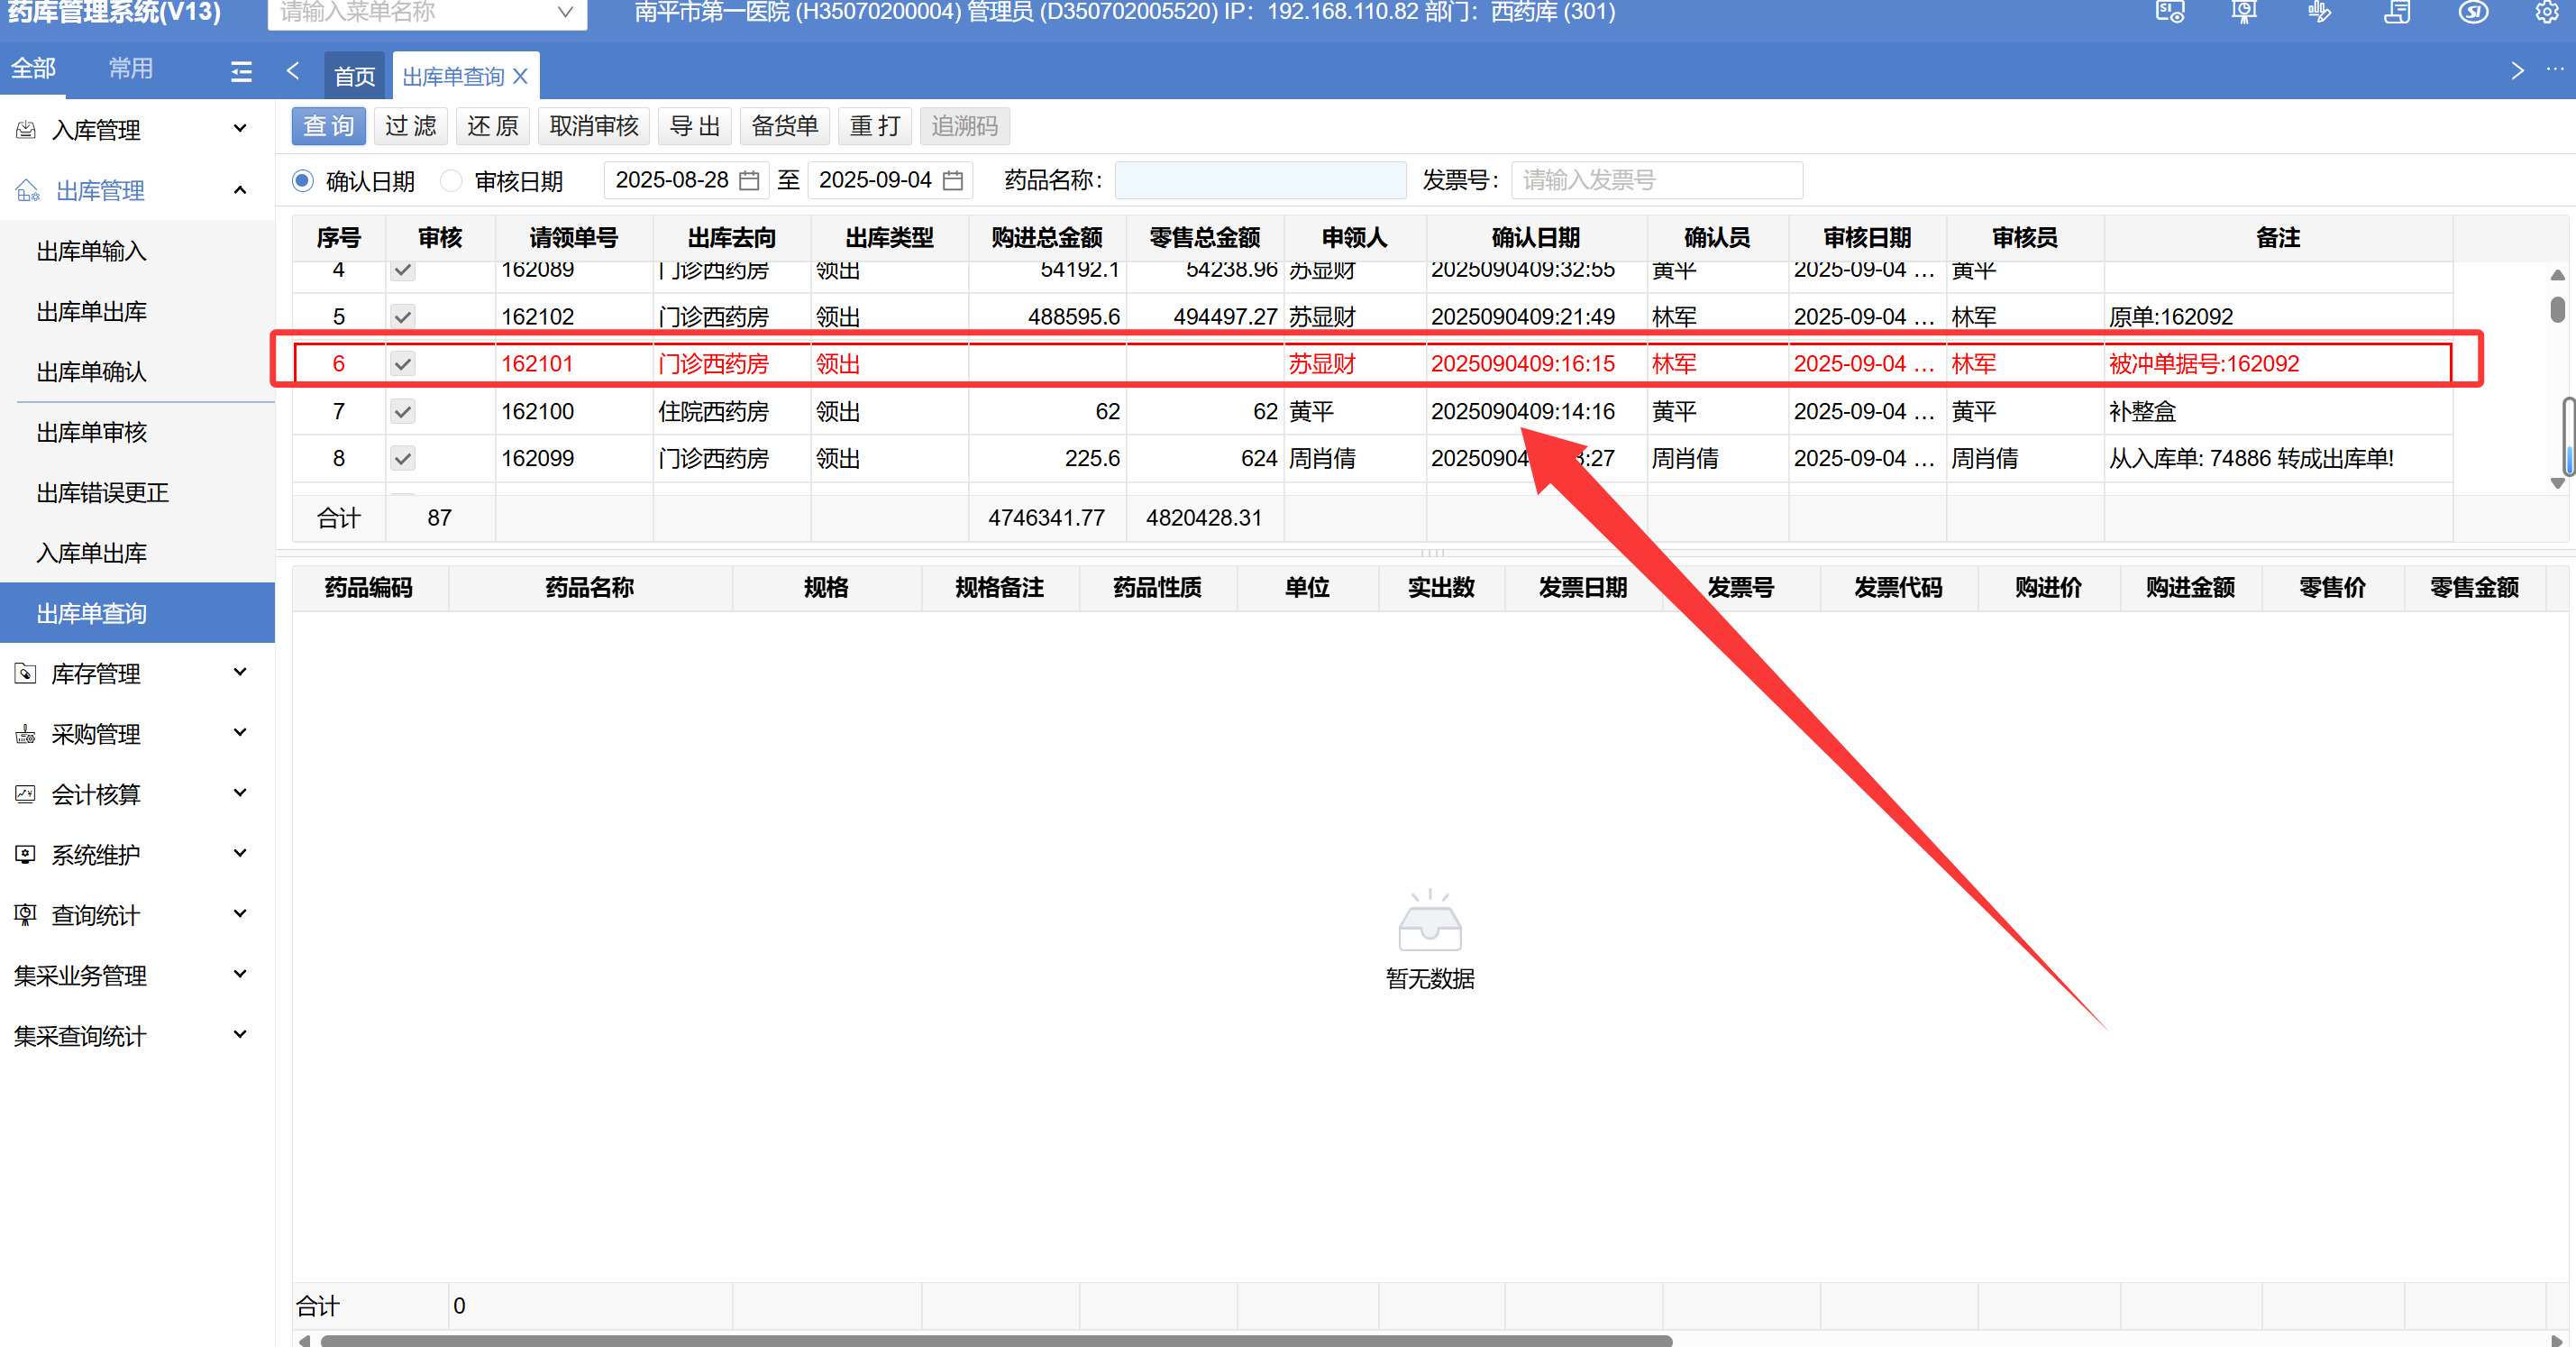Click the oval SI logo icon

coord(2473,12)
